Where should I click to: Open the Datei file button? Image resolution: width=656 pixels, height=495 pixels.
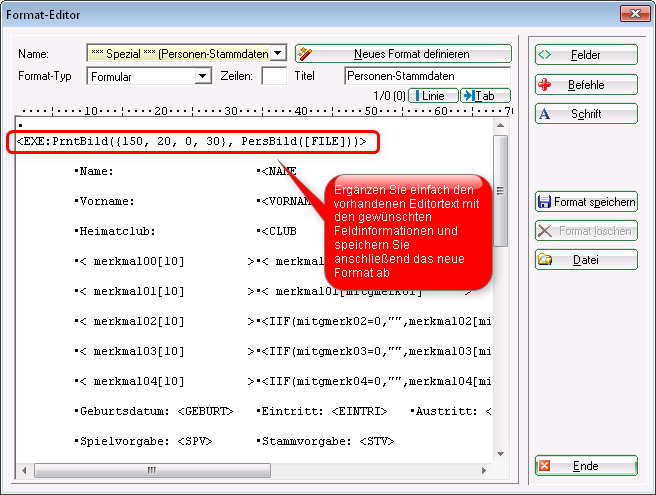[586, 260]
